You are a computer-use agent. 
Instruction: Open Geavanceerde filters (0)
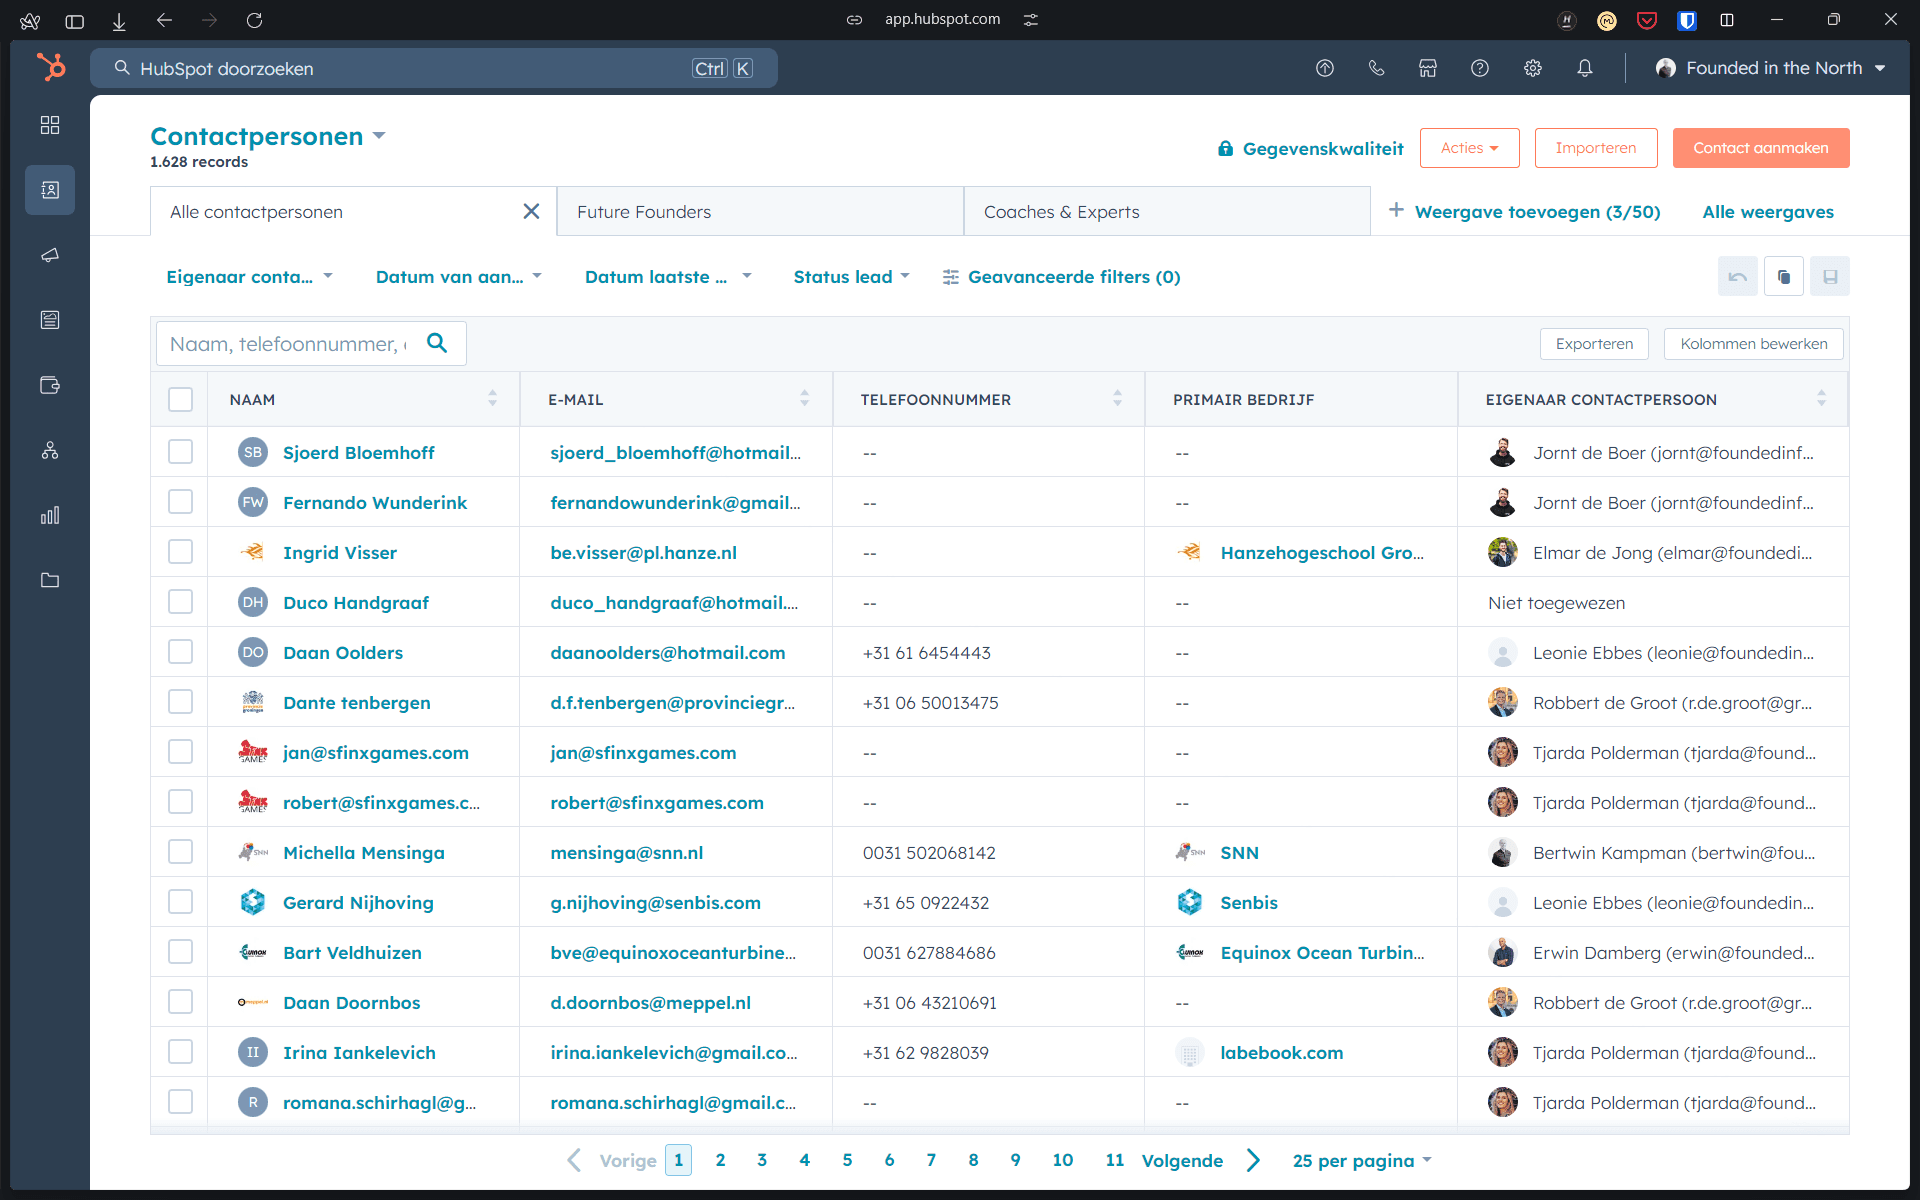click(x=1061, y=277)
